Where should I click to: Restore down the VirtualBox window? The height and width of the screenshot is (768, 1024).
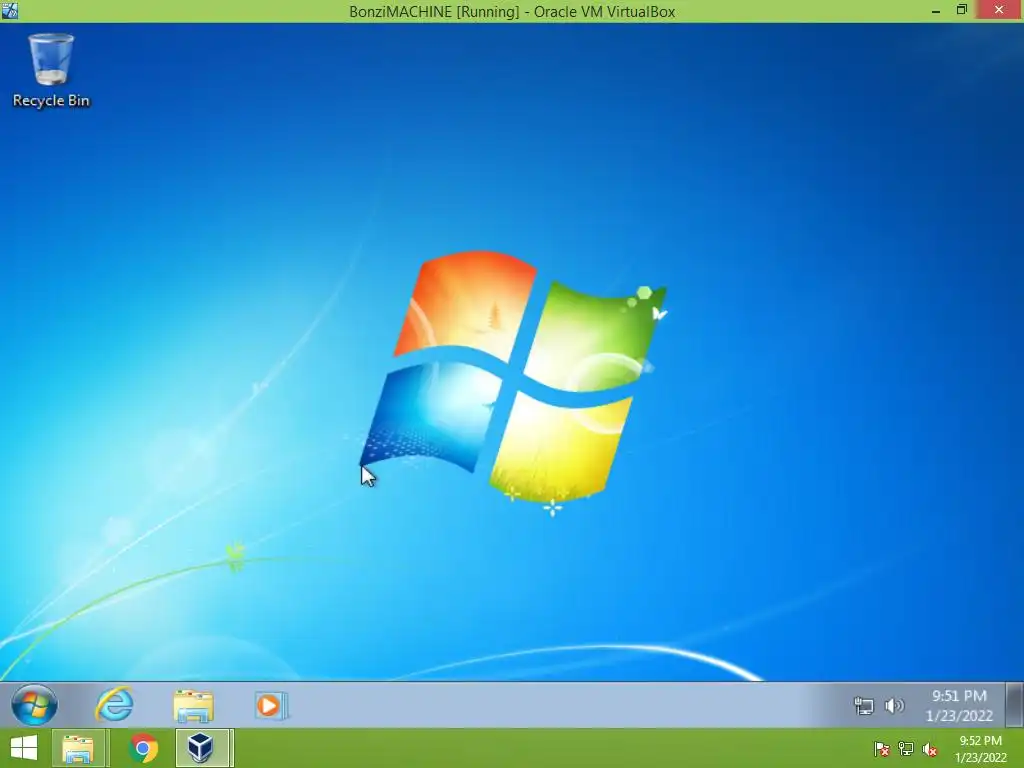(x=961, y=10)
